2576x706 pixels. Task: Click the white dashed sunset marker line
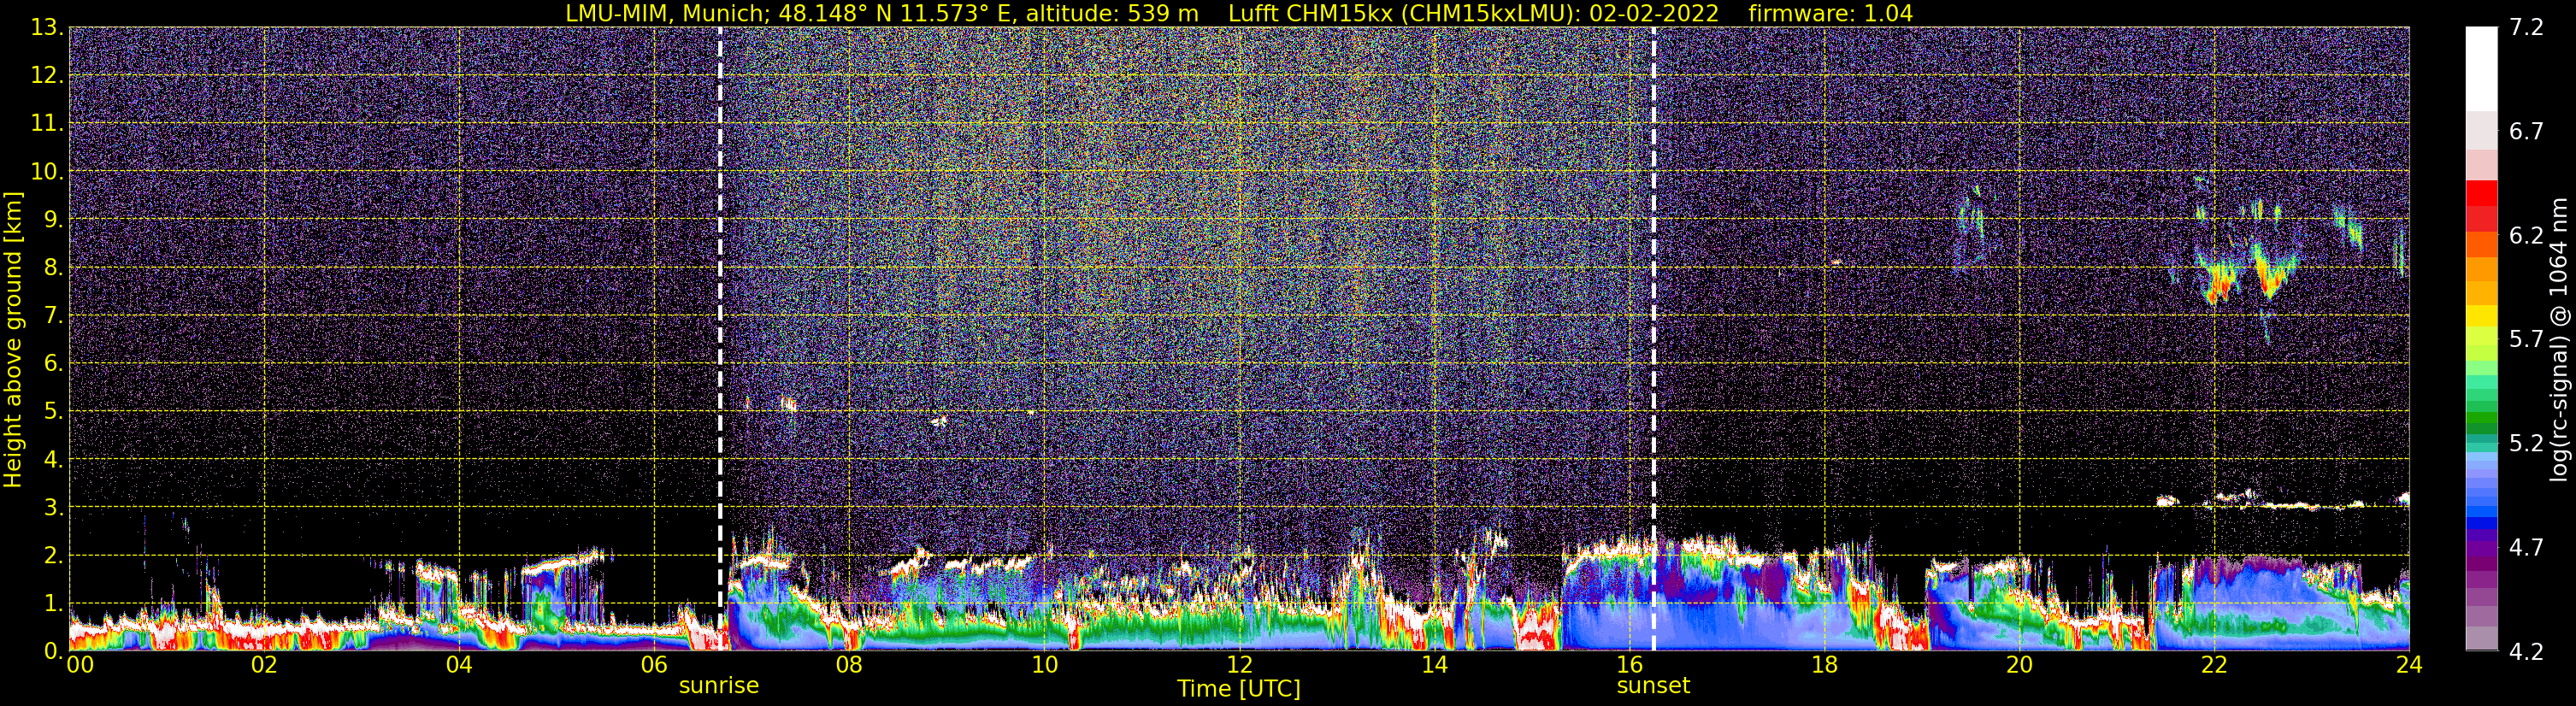coord(1654,338)
